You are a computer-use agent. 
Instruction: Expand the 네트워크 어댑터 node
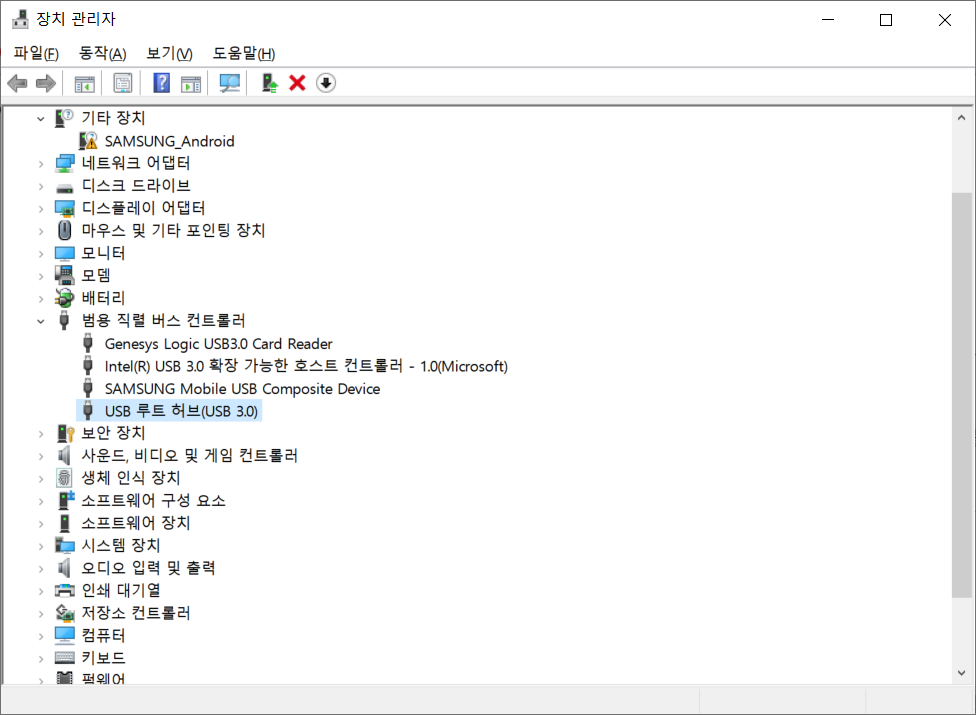(40, 164)
